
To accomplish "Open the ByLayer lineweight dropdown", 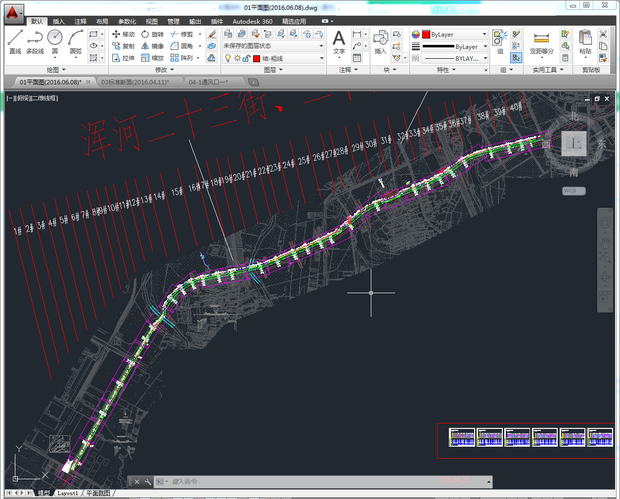I will (460, 46).
